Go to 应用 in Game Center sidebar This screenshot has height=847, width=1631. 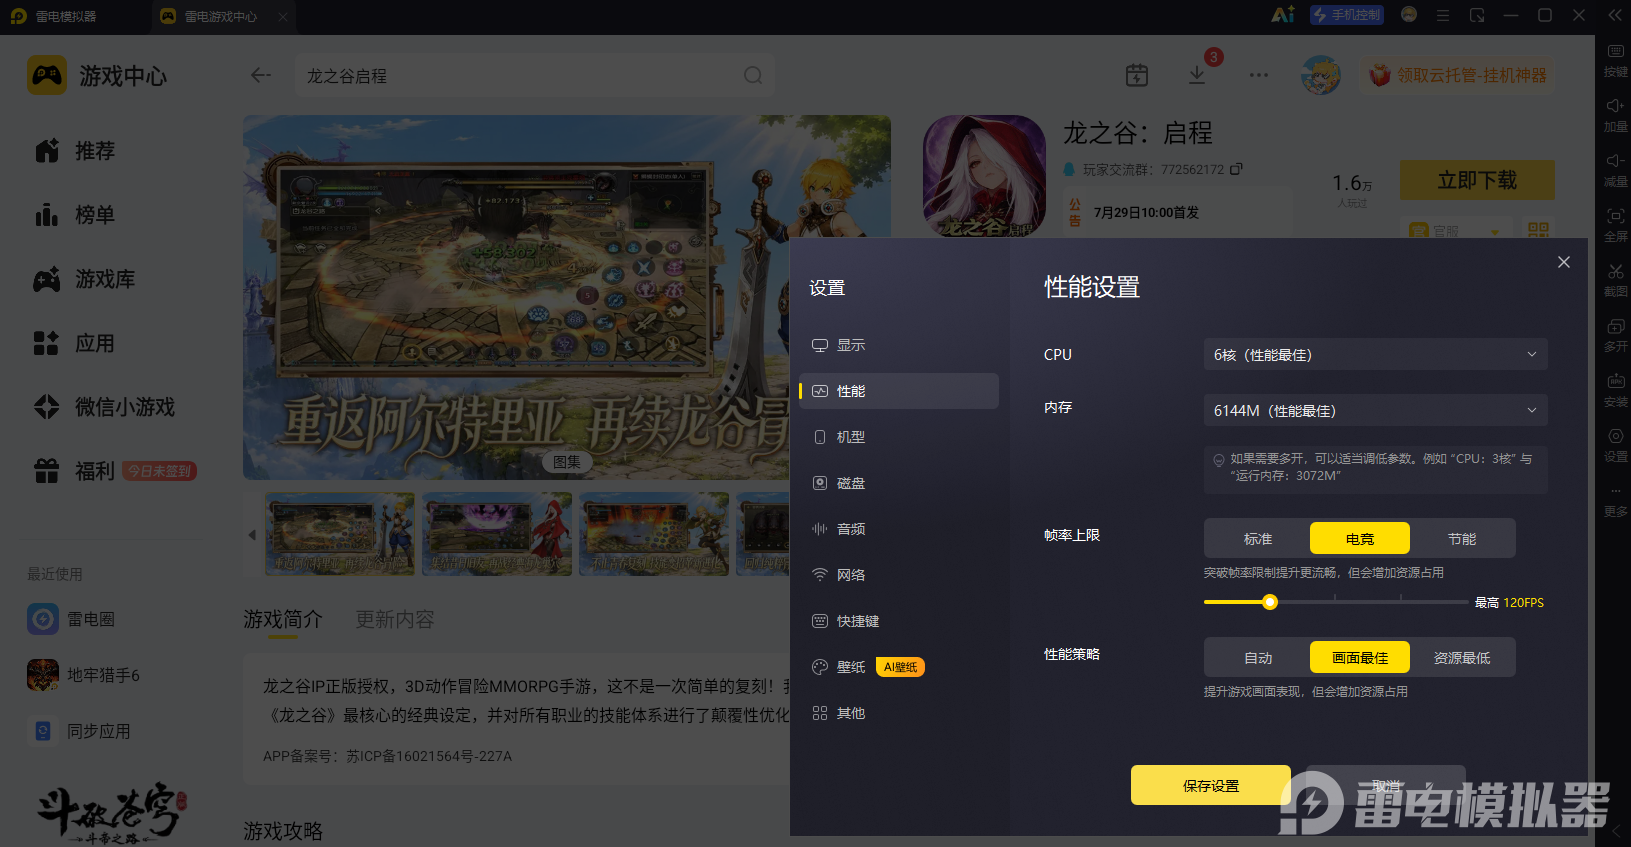point(75,343)
